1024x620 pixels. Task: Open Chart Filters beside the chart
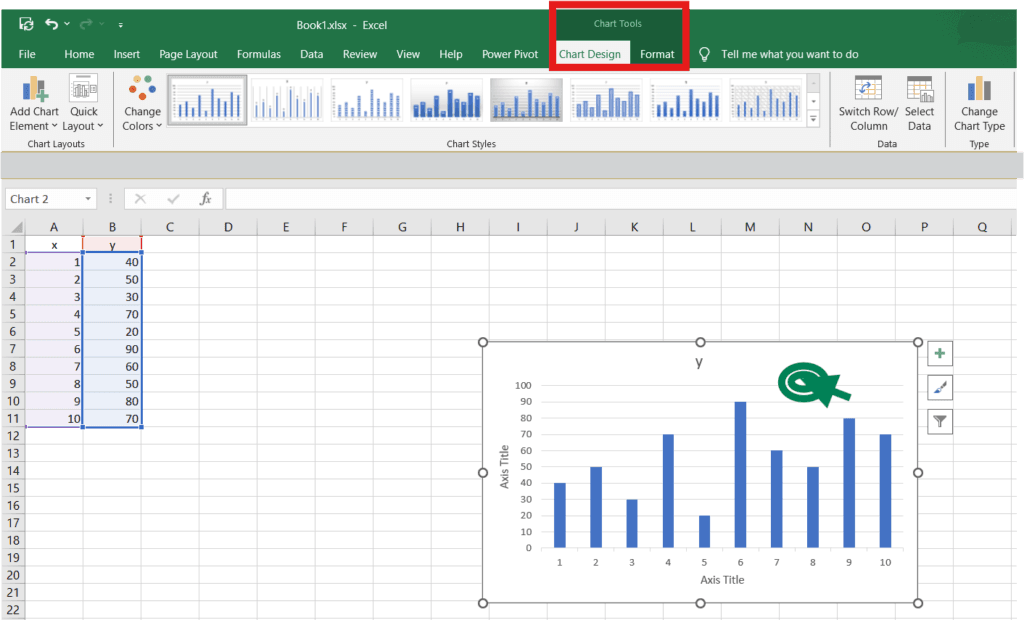[939, 421]
